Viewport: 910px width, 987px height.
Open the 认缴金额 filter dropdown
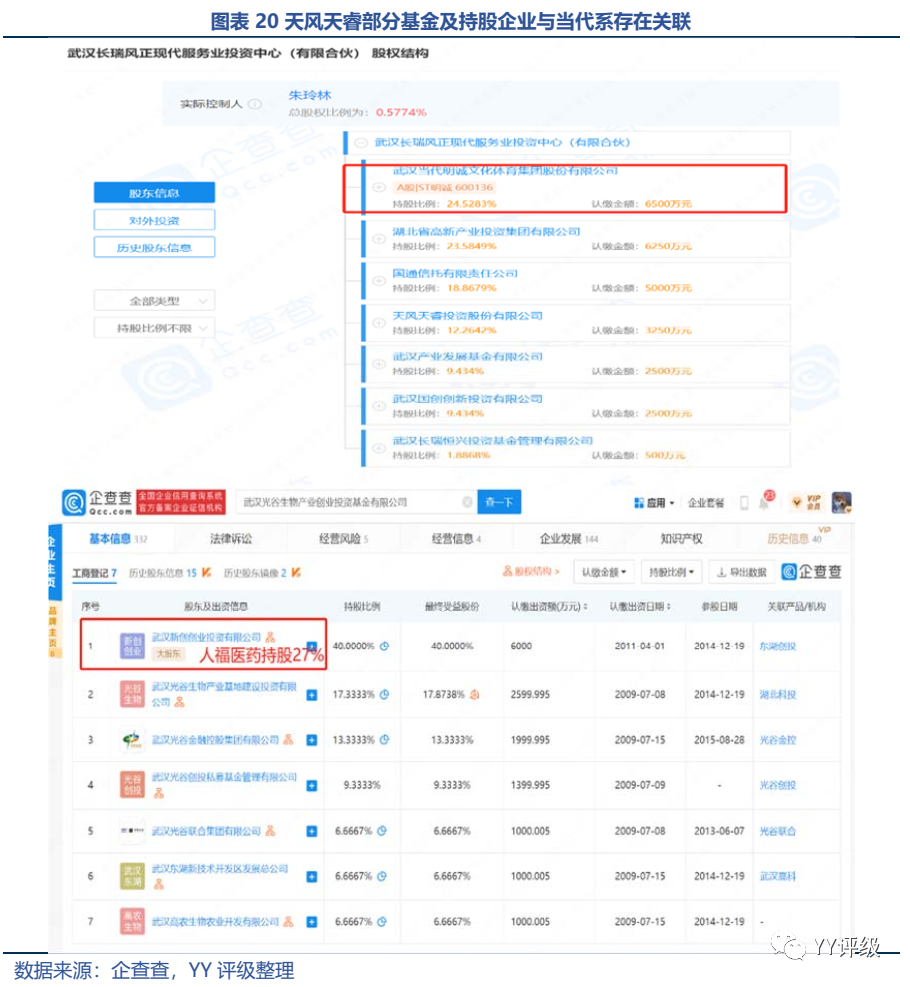click(x=604, y=572)
